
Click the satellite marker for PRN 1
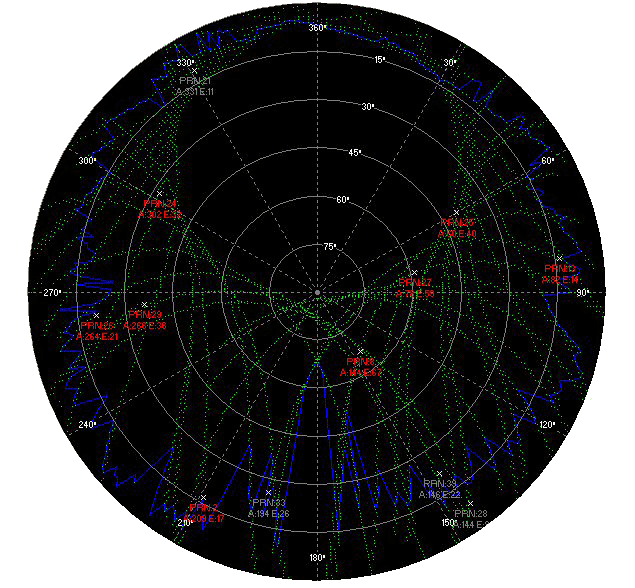182,70
